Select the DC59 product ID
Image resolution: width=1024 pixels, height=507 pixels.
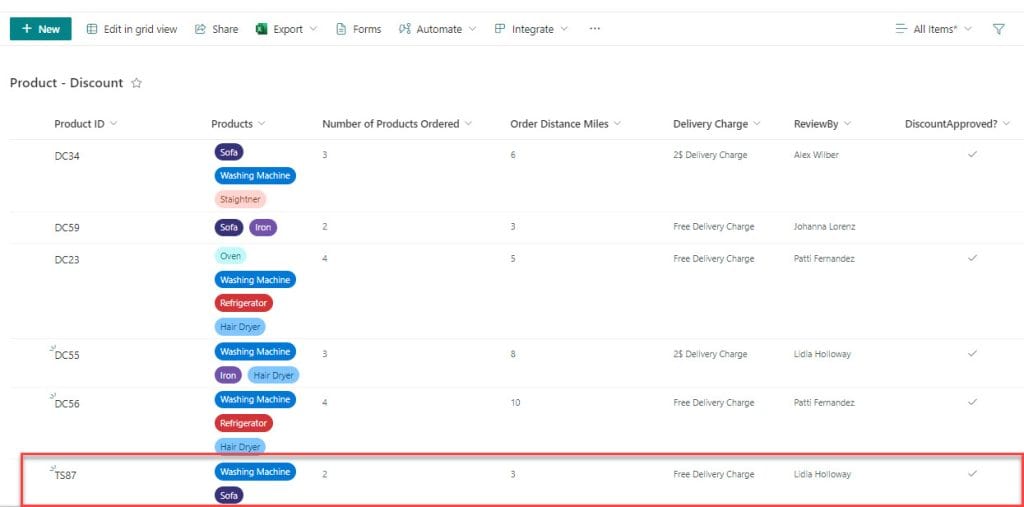67,228
